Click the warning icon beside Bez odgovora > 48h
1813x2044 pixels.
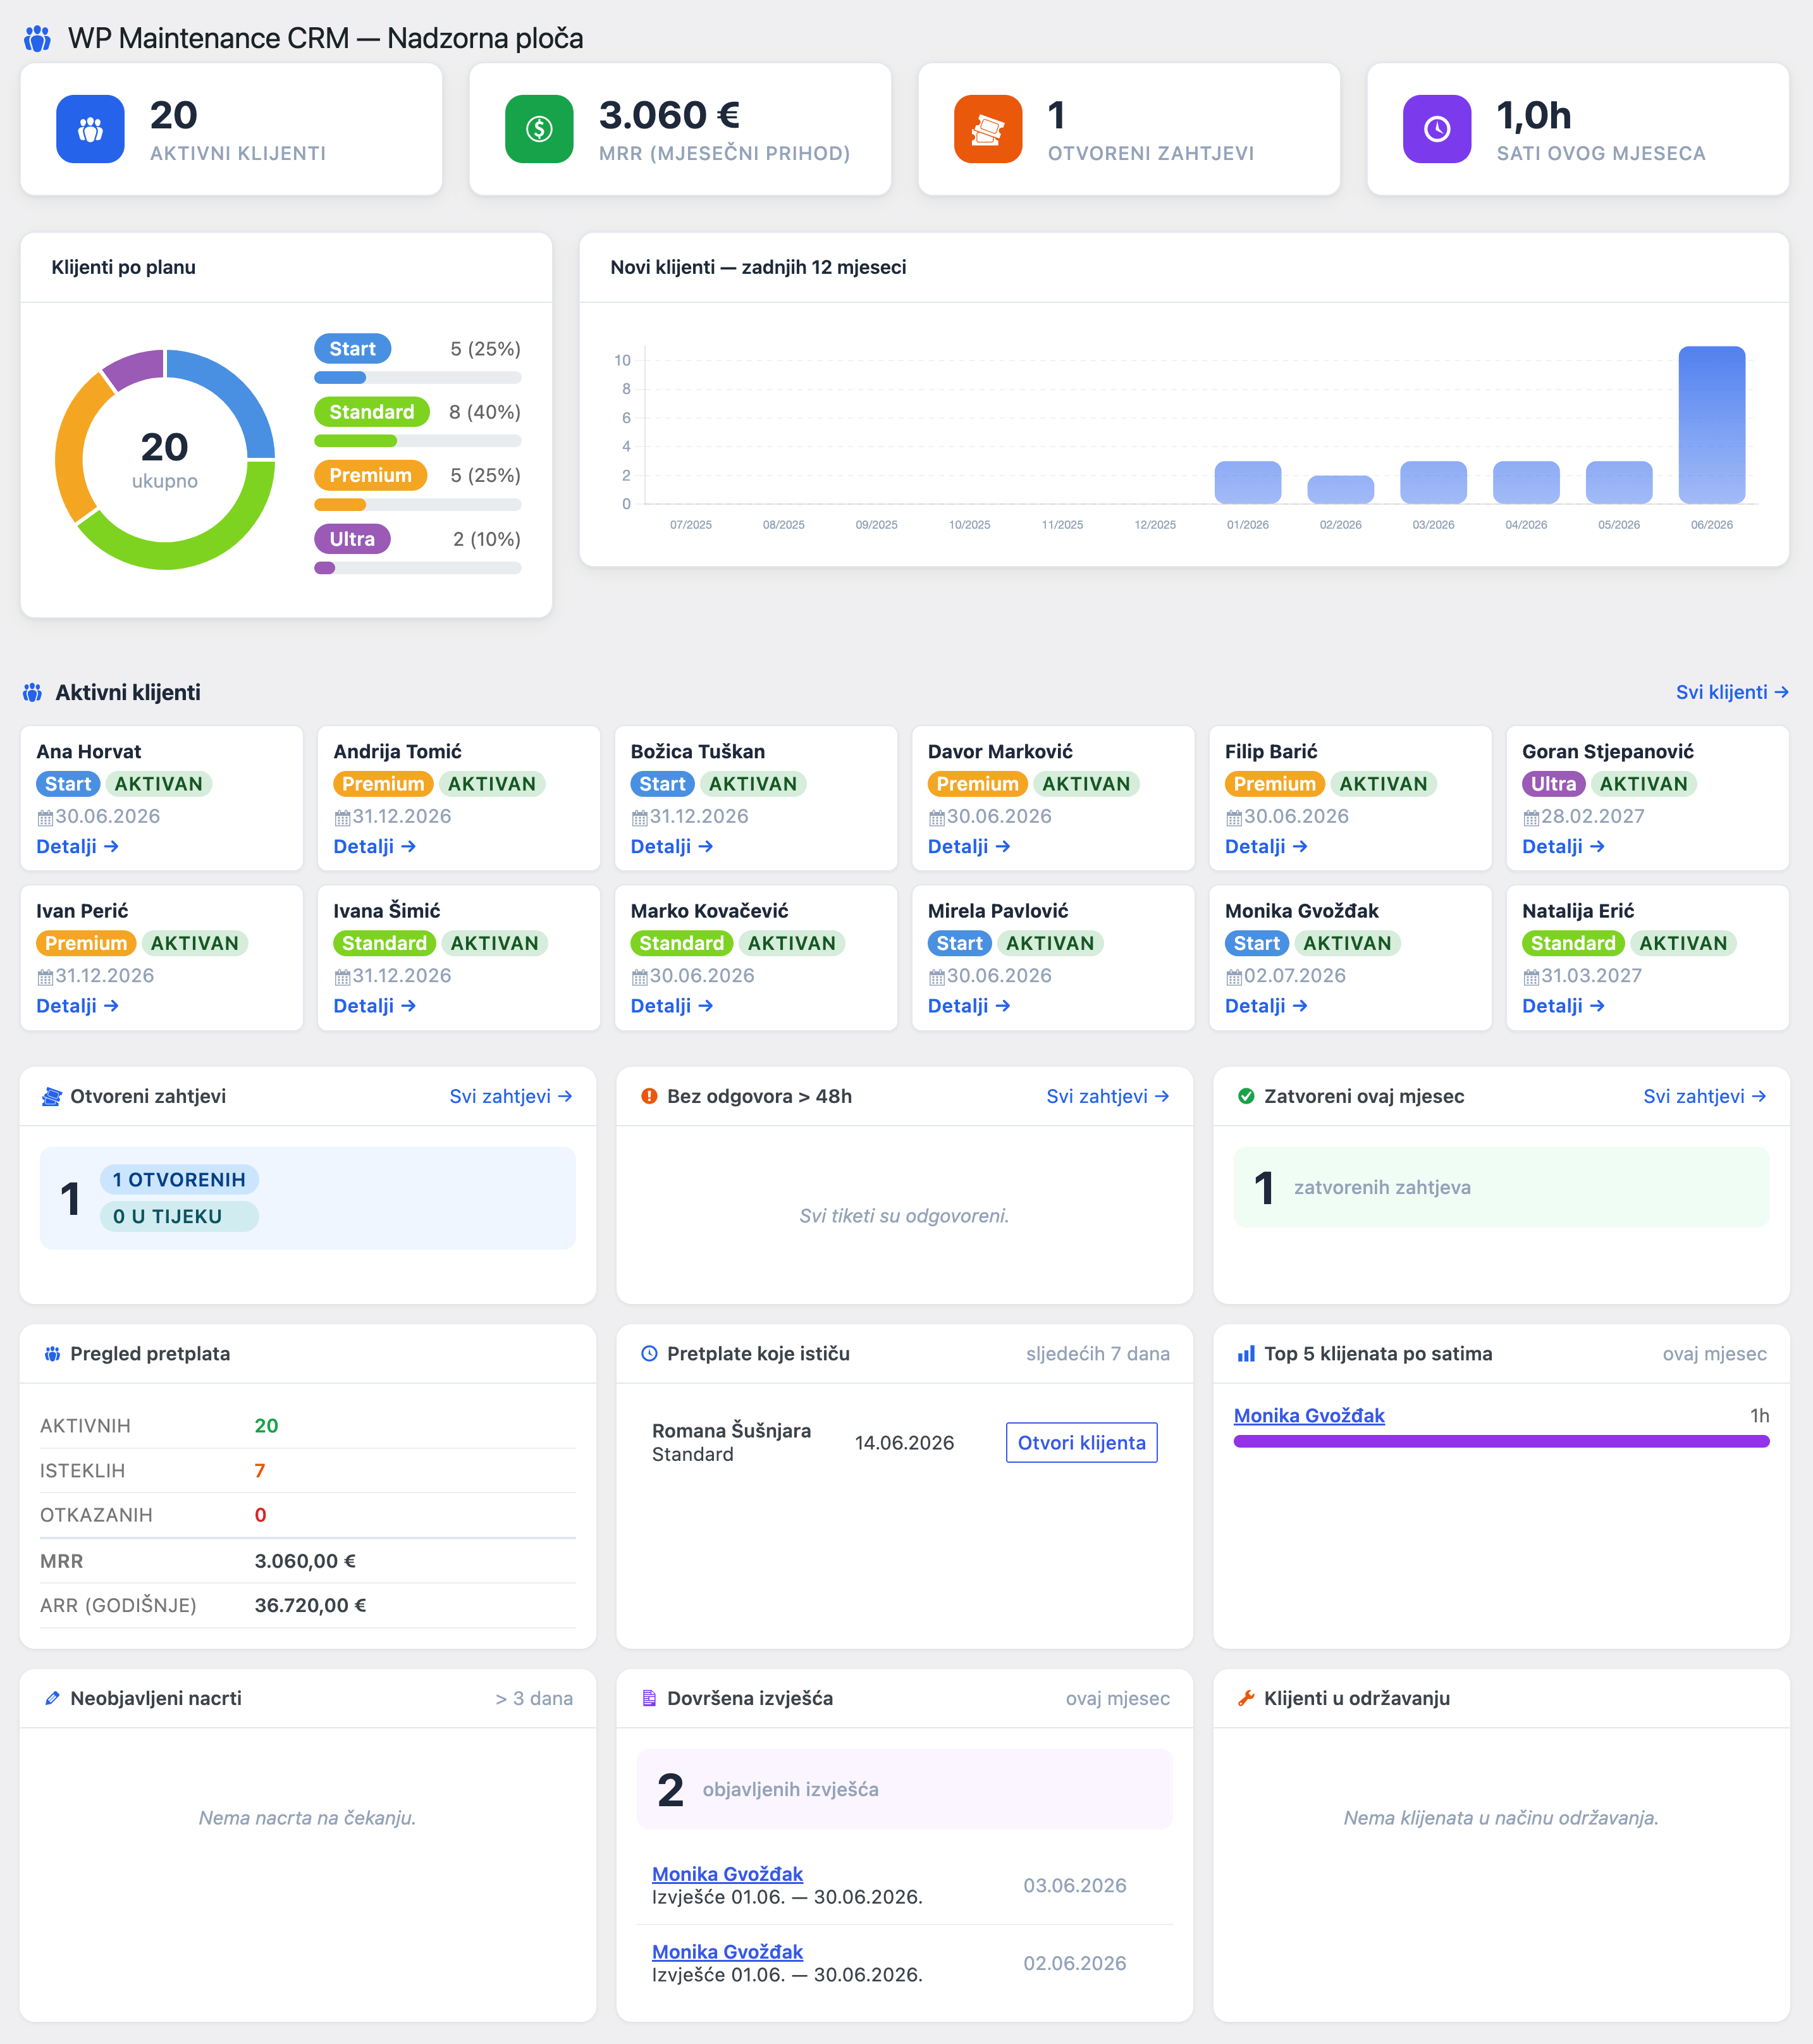pos(649,1096)
